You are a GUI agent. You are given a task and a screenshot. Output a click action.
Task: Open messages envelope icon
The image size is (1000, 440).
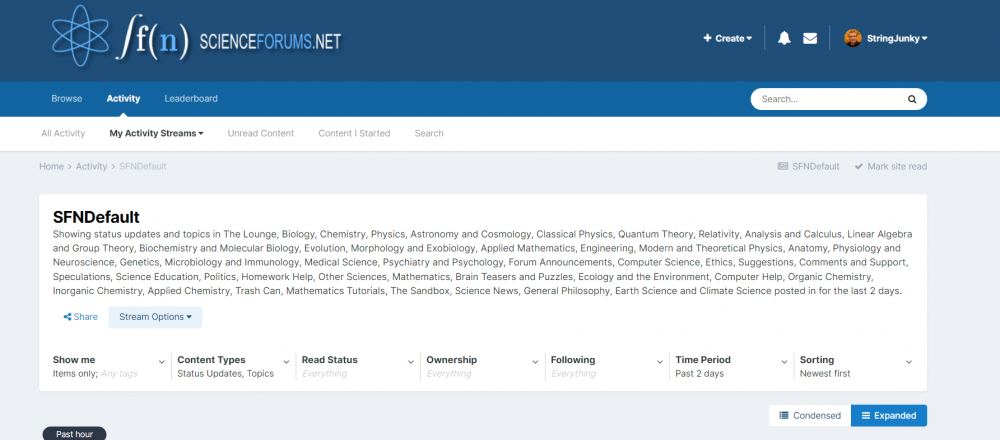810,38
